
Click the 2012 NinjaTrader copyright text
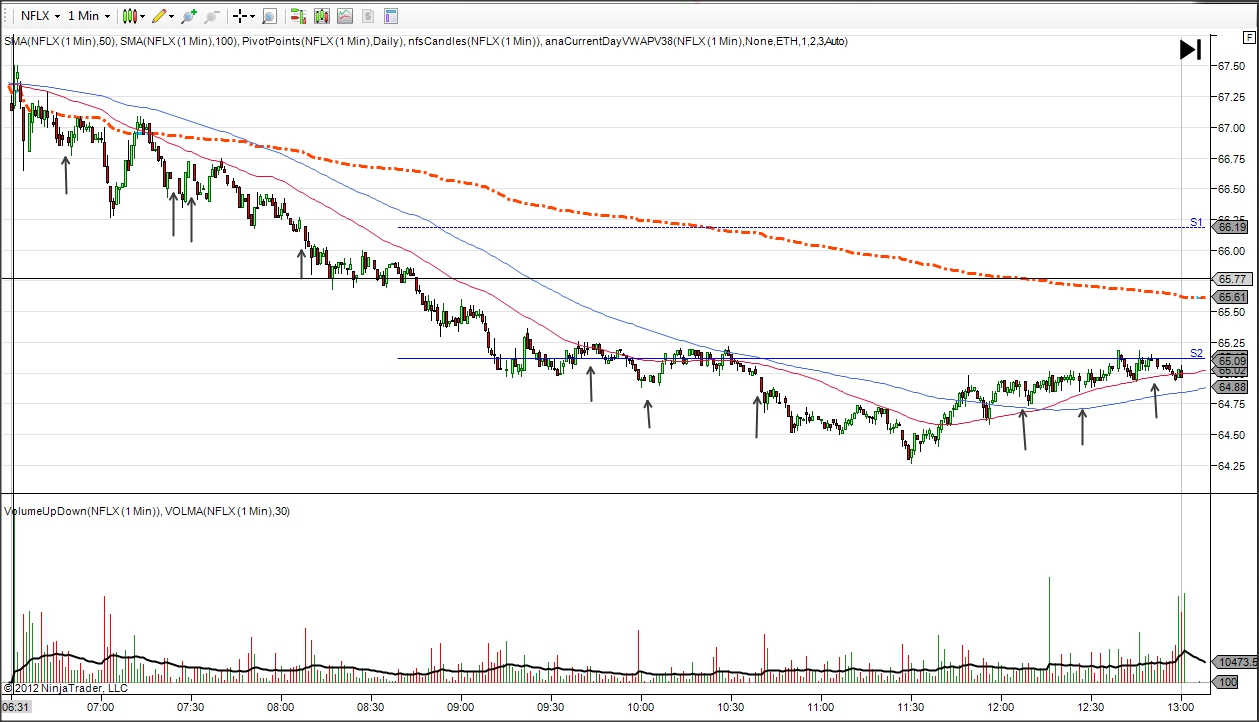tap(66, 688)
